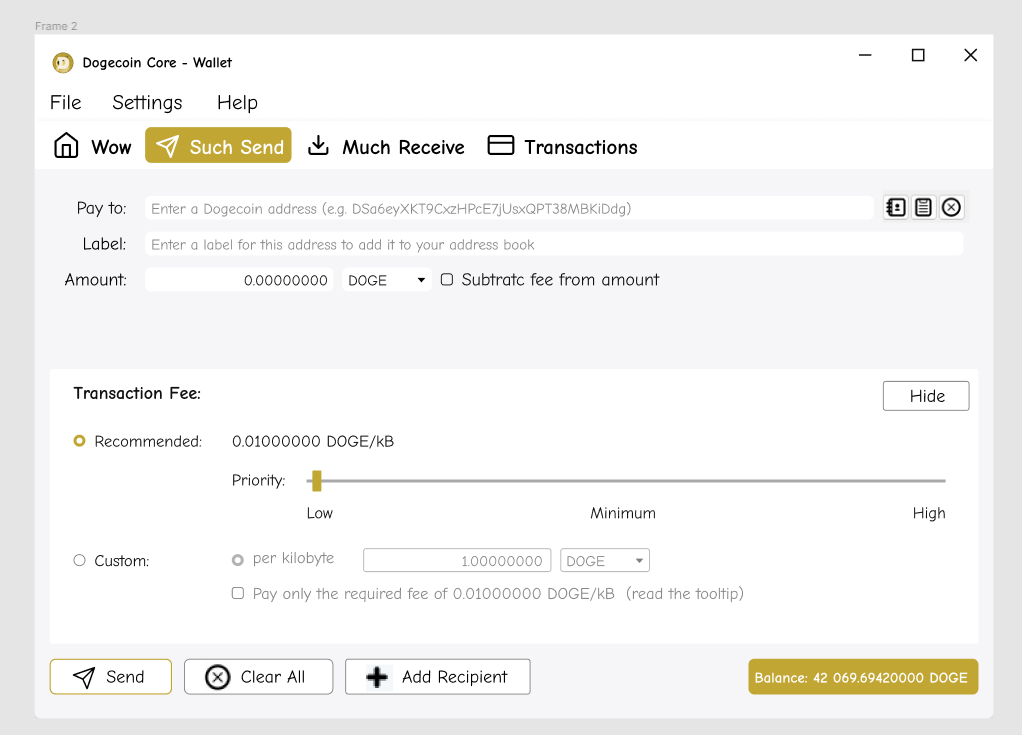Hide the Transaction Fee settings
The height and width of the screenshot is (735, 1022).
pyautogui.click(x=925, y=395)
